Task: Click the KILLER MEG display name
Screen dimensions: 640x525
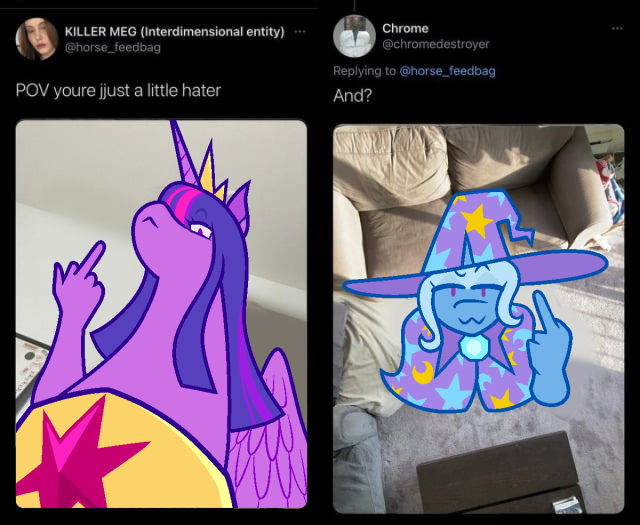Action: click(175, 31)
